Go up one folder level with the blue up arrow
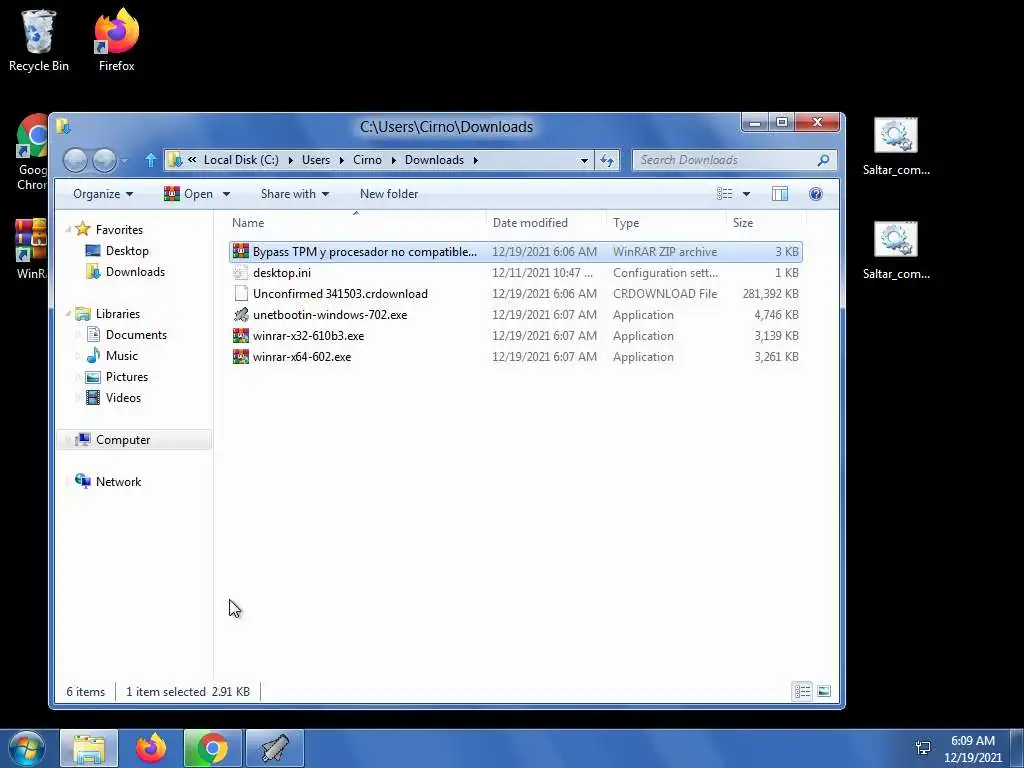The width and height of the screenshot is (1024, 768). (x=151, y=160)
